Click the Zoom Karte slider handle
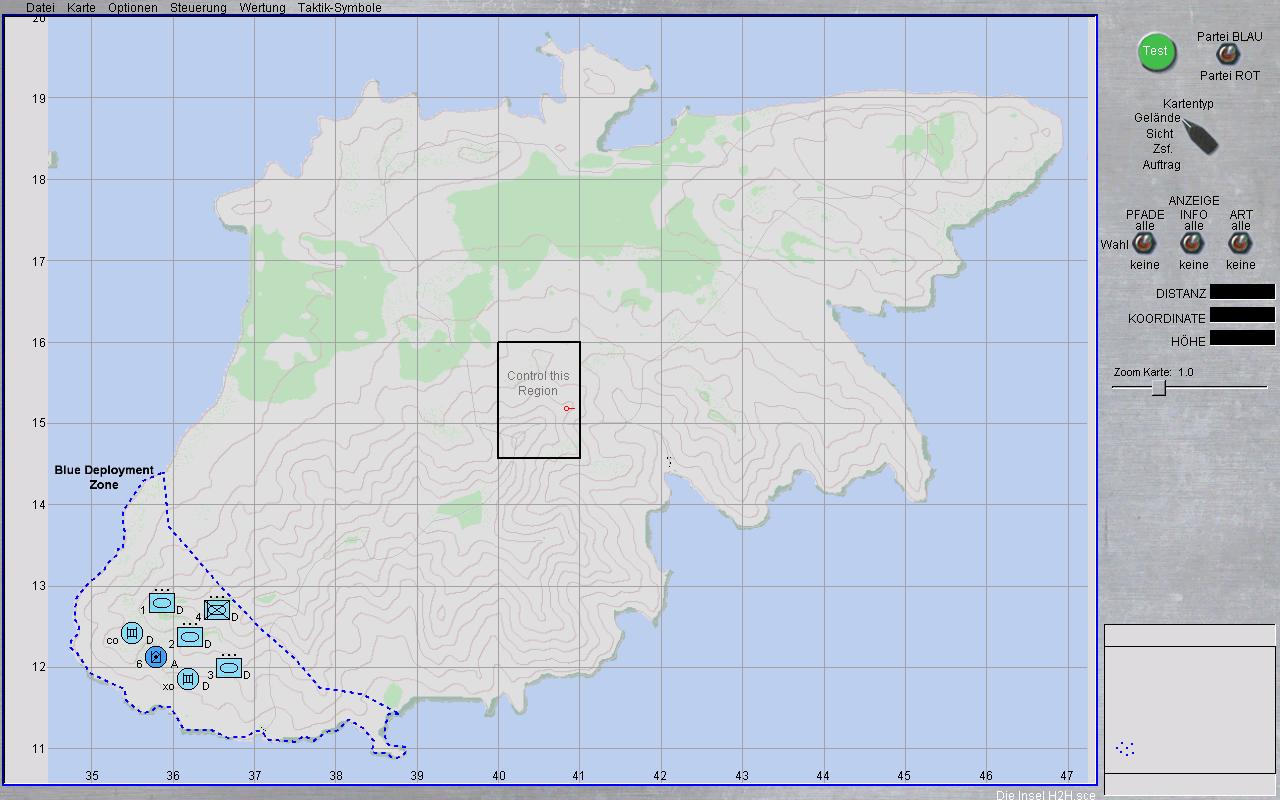 (x=1158, y=388)
